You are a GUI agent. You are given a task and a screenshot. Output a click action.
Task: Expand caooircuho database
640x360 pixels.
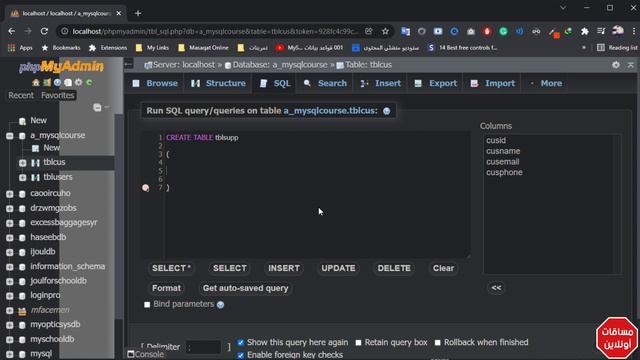click(x=10, y=194)
